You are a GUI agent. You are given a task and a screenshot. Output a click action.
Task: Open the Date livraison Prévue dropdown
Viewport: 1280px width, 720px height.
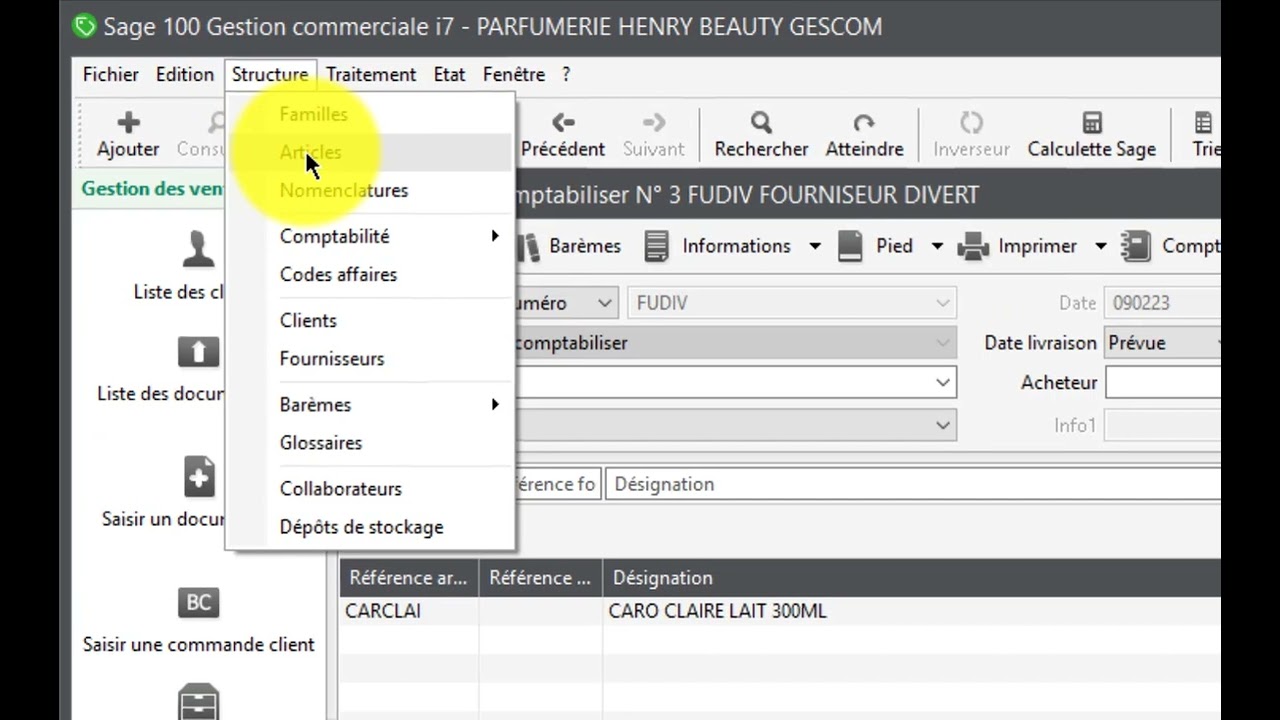coord(1162,343)
